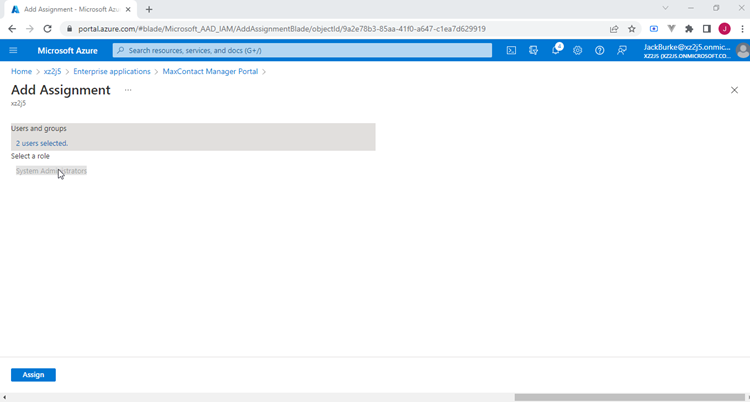
Task: Open the tab search chevron
Action: click(665, 8)
